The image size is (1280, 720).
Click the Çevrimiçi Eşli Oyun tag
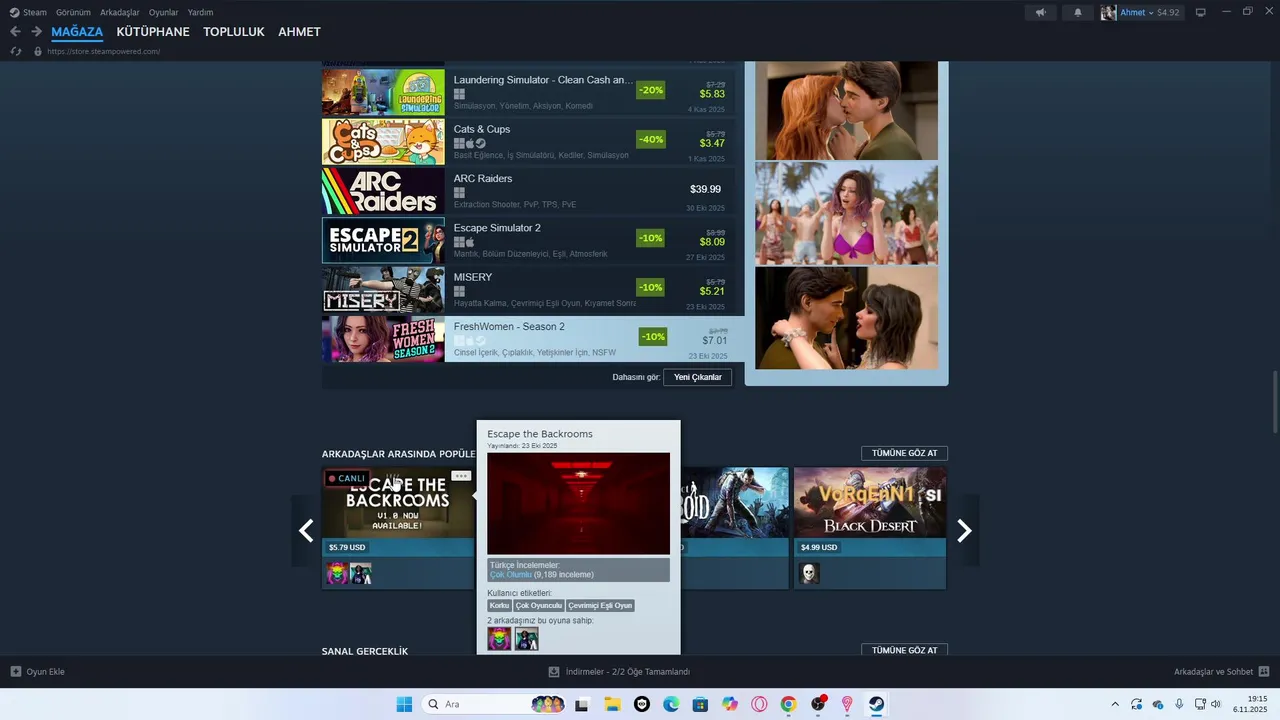pyautogui.click(x=601, y=605)
